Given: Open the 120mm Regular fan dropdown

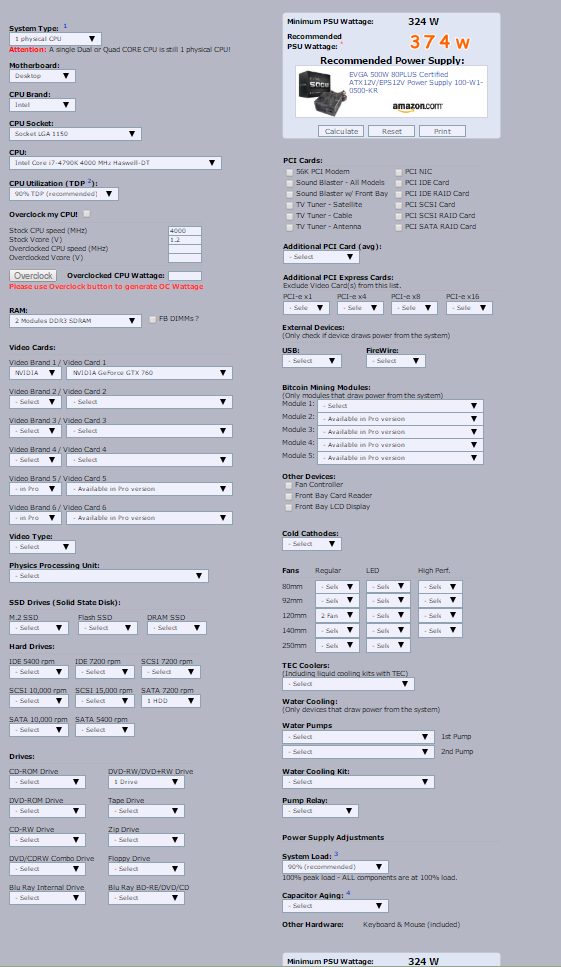Looking at the screenshot, I should click(337, 615).
